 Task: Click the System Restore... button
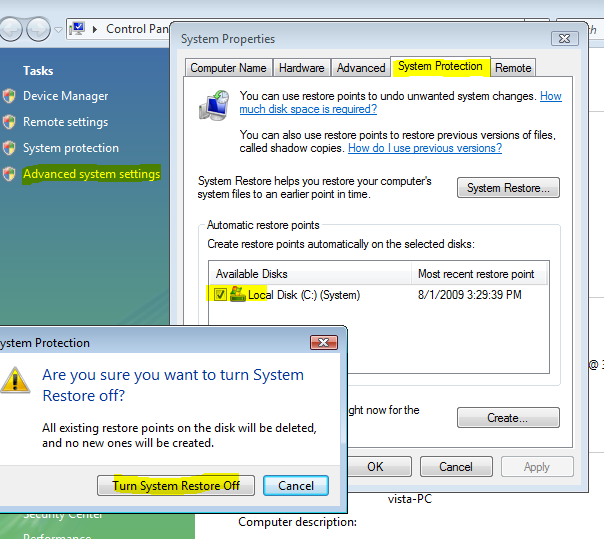pos(508,188)
